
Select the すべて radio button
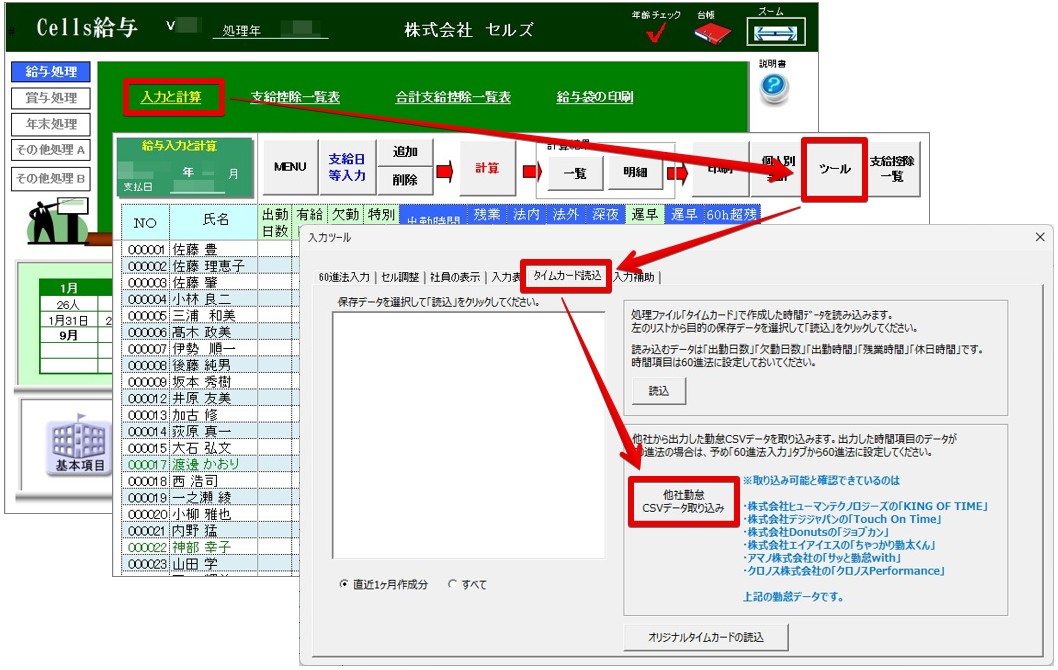tap(453, 584)
